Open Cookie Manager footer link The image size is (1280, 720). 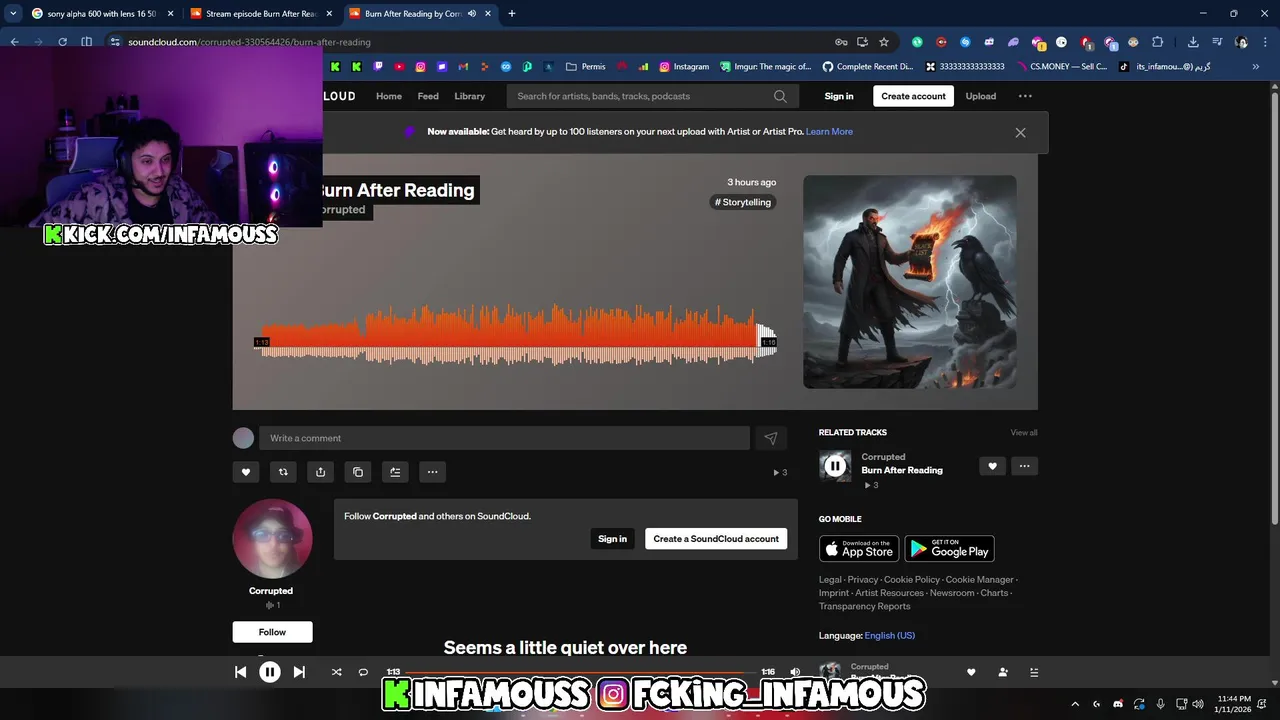pos(980,580)
